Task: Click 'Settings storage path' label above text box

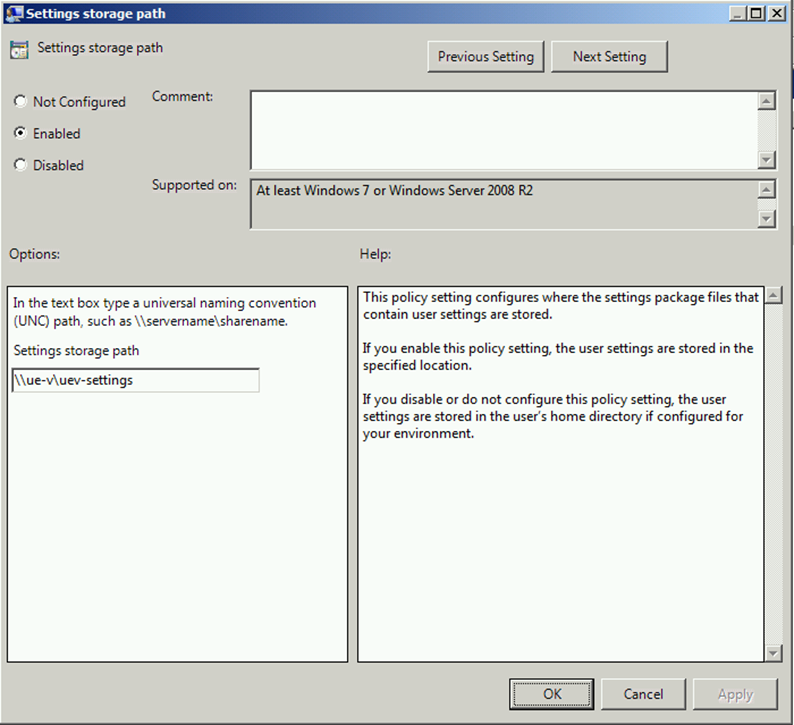Action: pos(76,350)
